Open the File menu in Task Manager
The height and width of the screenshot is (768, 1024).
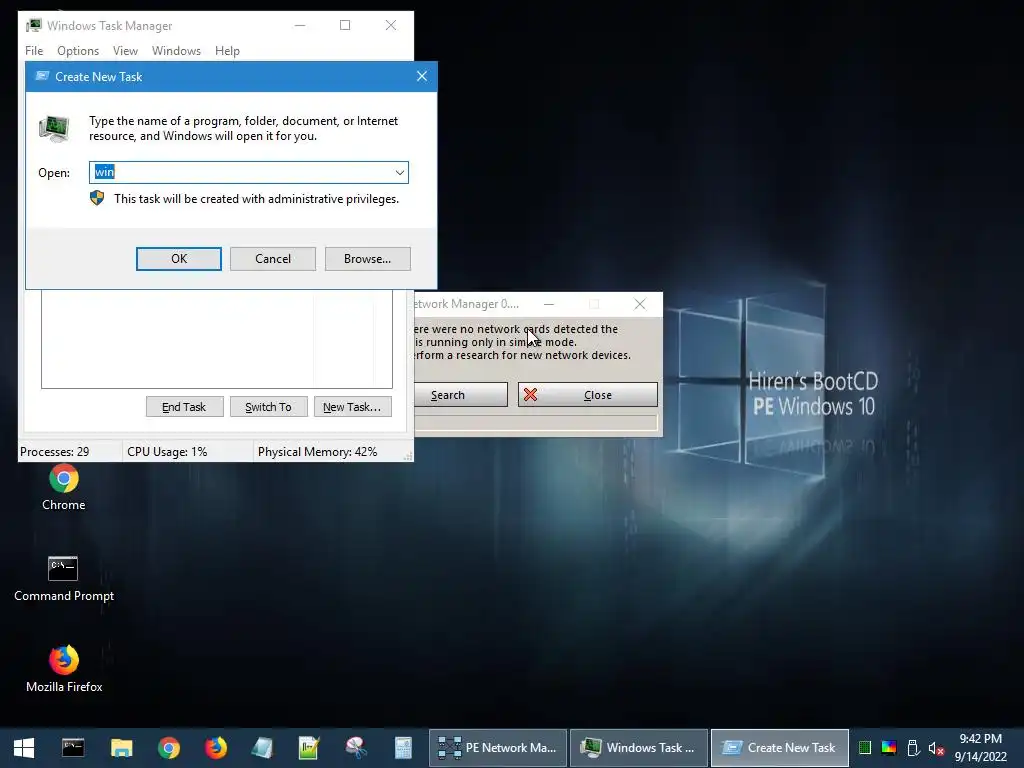point(34,51)
